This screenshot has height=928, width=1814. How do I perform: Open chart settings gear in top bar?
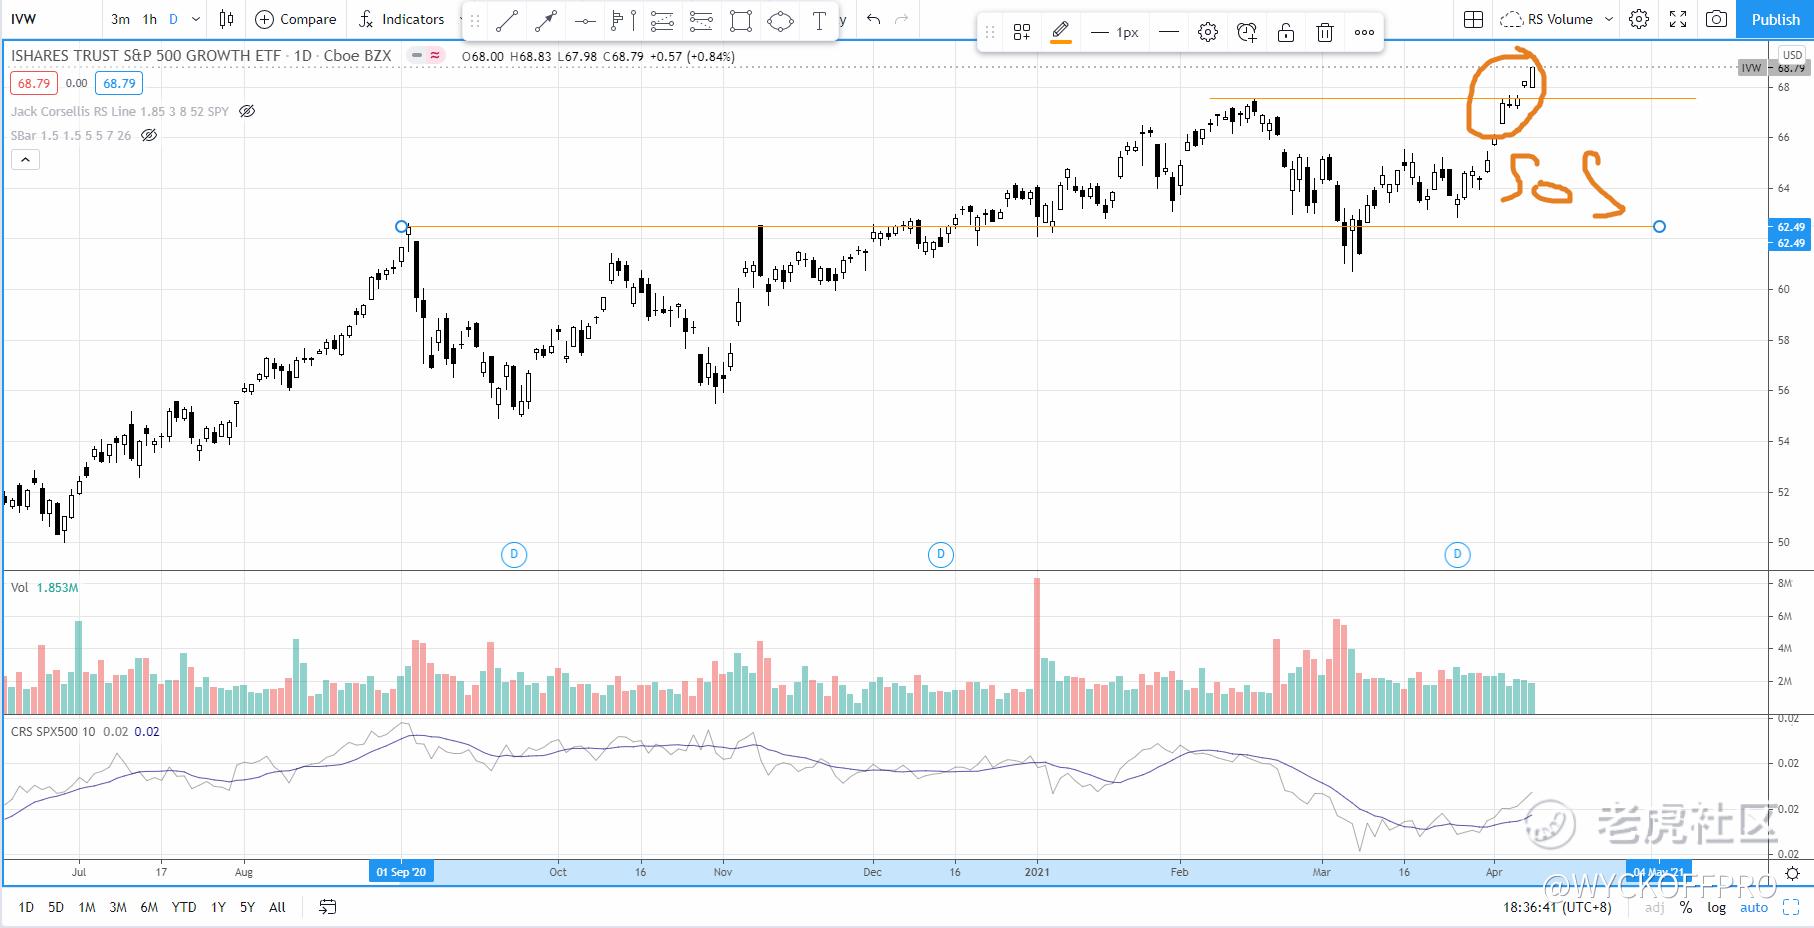pyautogui.click(x=1639, y=19)
